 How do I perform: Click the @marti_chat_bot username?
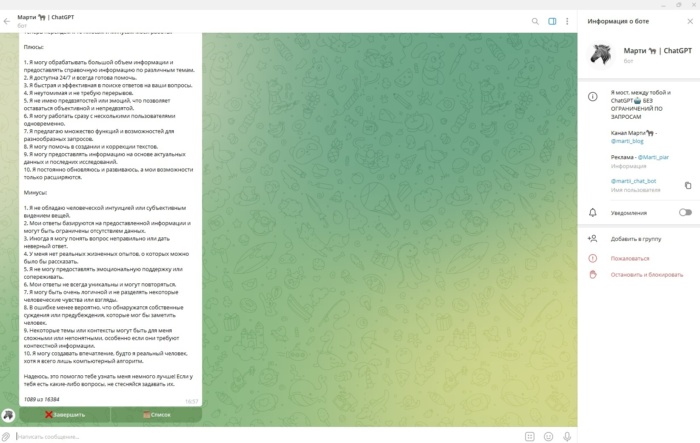coord(634,181)
